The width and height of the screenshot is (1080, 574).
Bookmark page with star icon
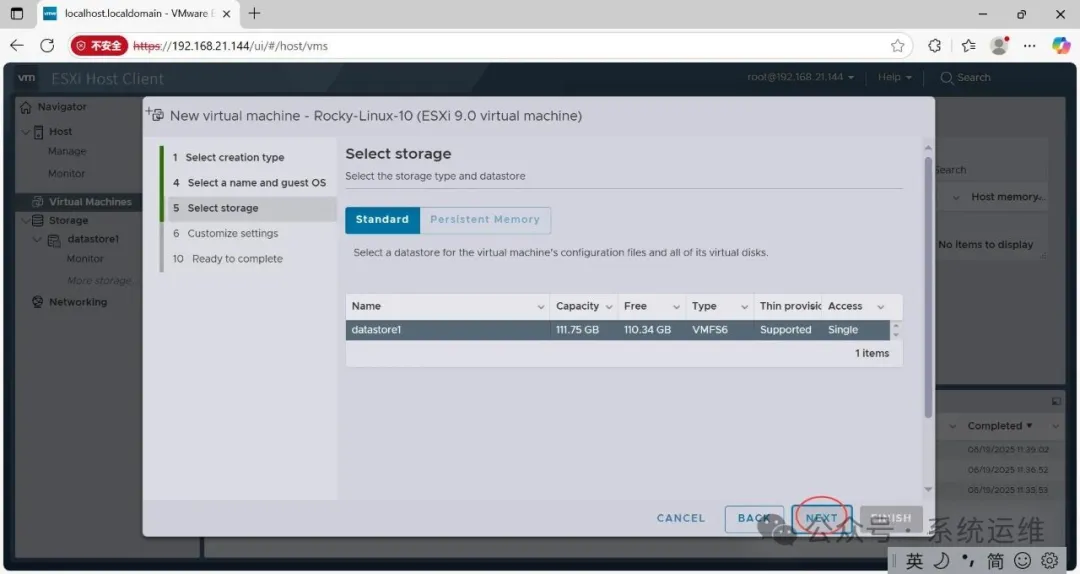pyautogui.click(x=897, y=45)
